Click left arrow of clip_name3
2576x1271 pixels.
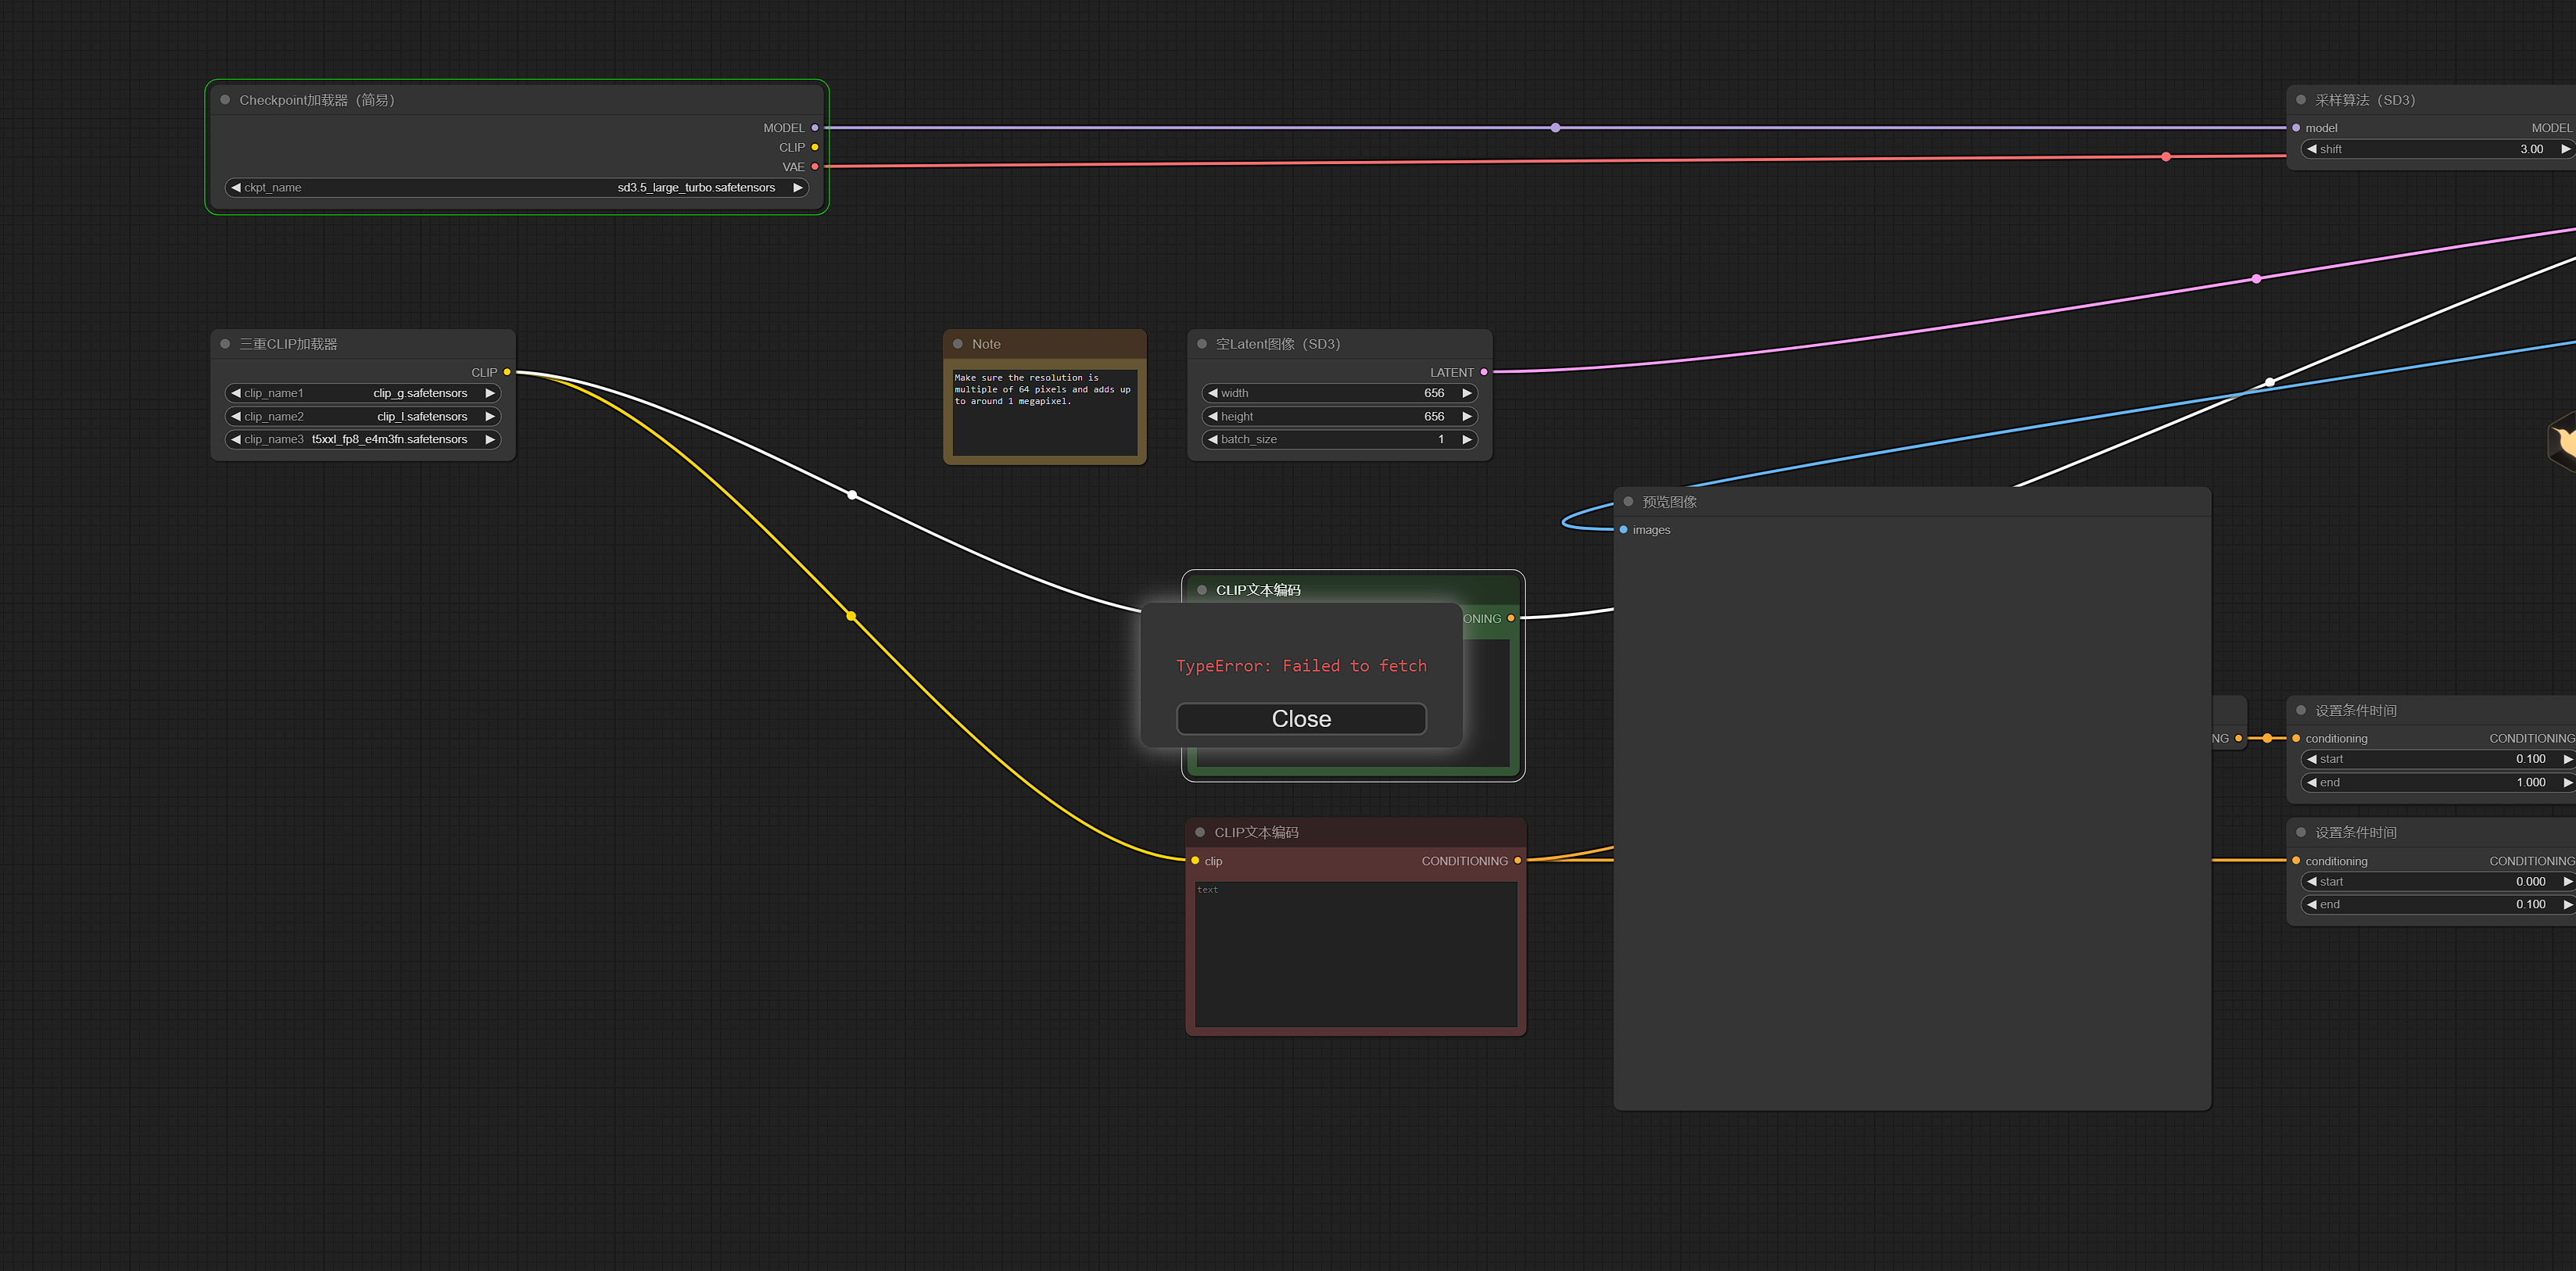[236, 439]
